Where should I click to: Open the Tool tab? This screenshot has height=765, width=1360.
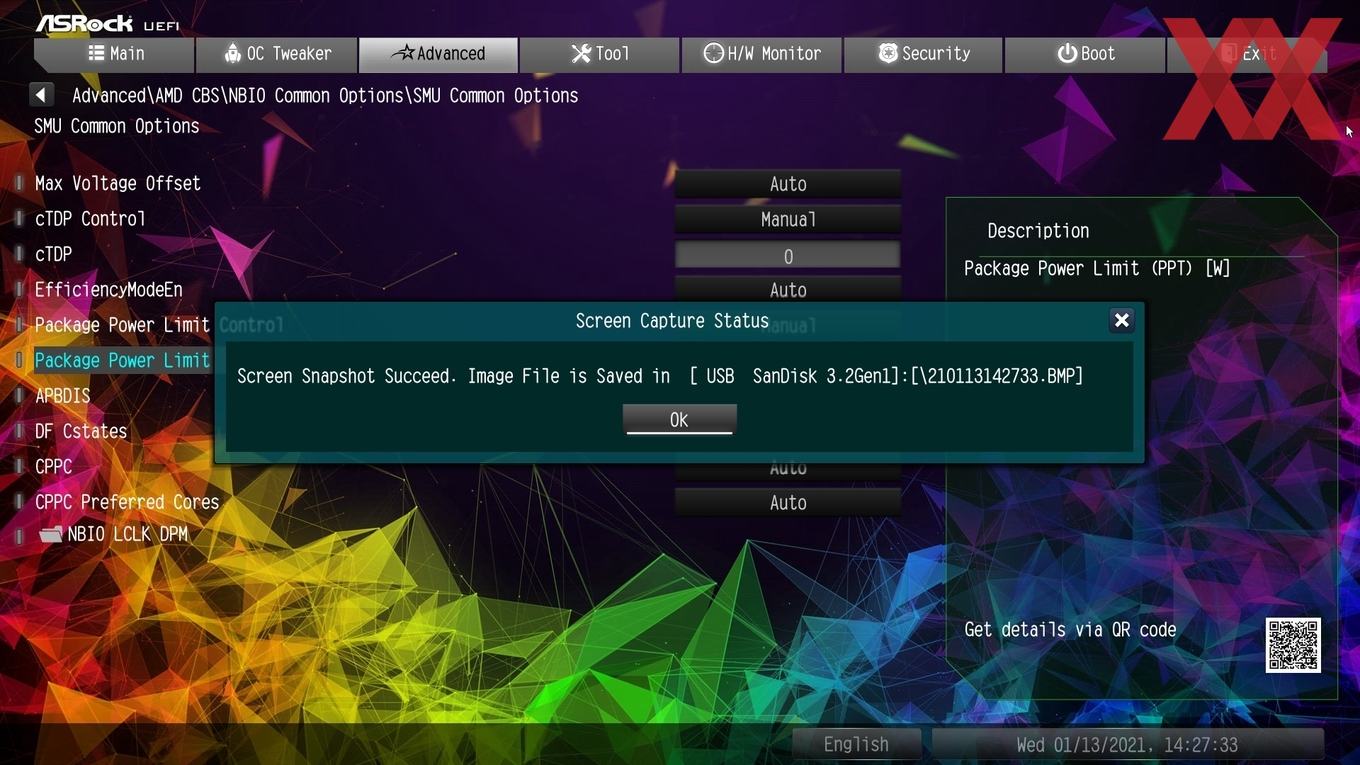600,54
